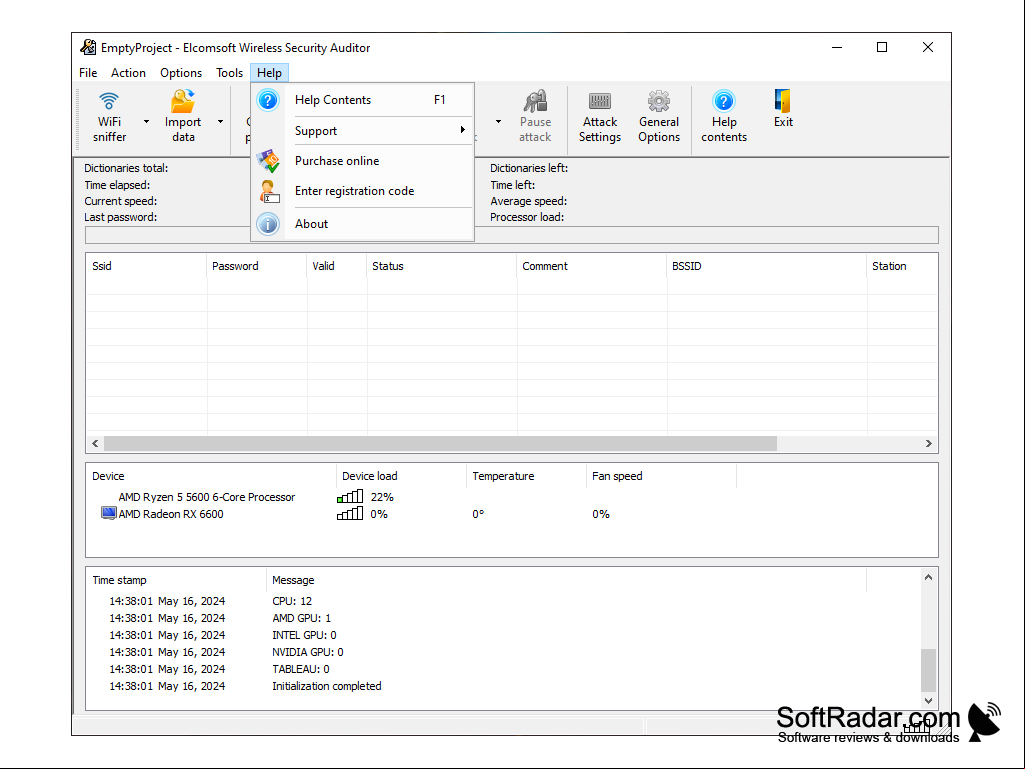Viewport: 1025px width, 769px height.
Task: Click the AMD Radeon GPU monitor icon
Action: 109,513
